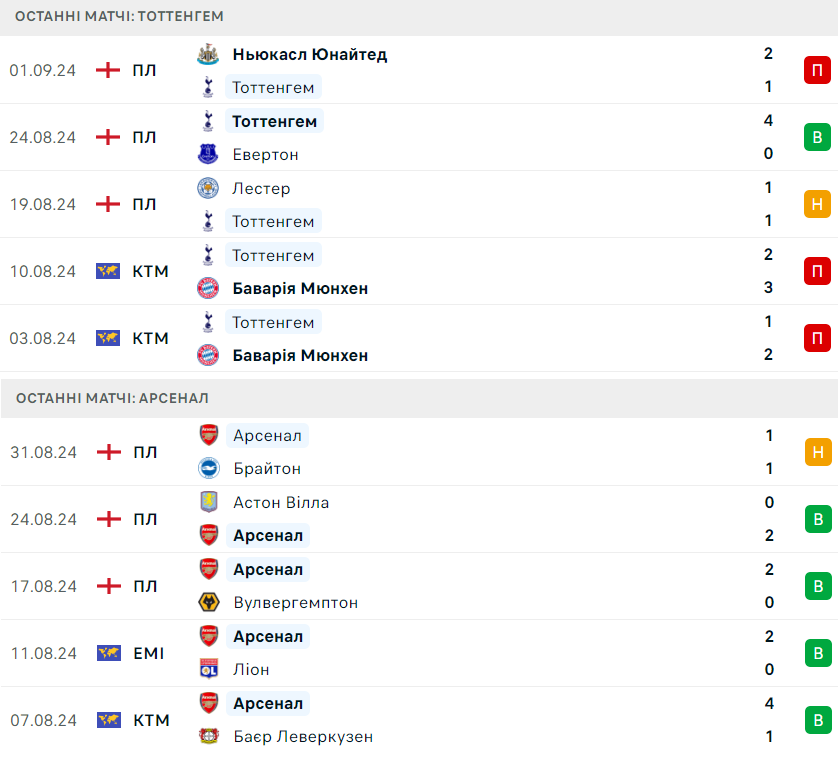Click the Aston Villa club crest
Viewport: 838px width, 757px height.
coord(209,502)
